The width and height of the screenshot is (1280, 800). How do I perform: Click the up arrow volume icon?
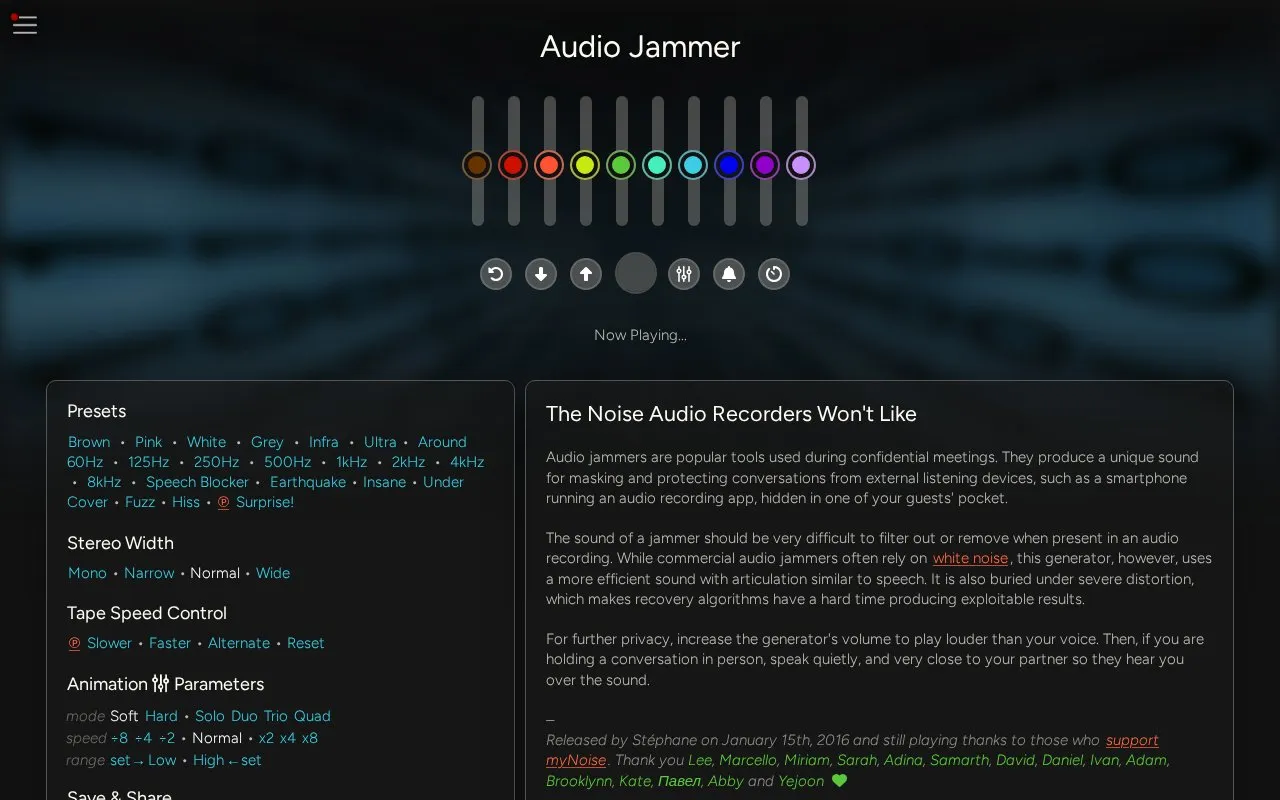pos(586,274)
